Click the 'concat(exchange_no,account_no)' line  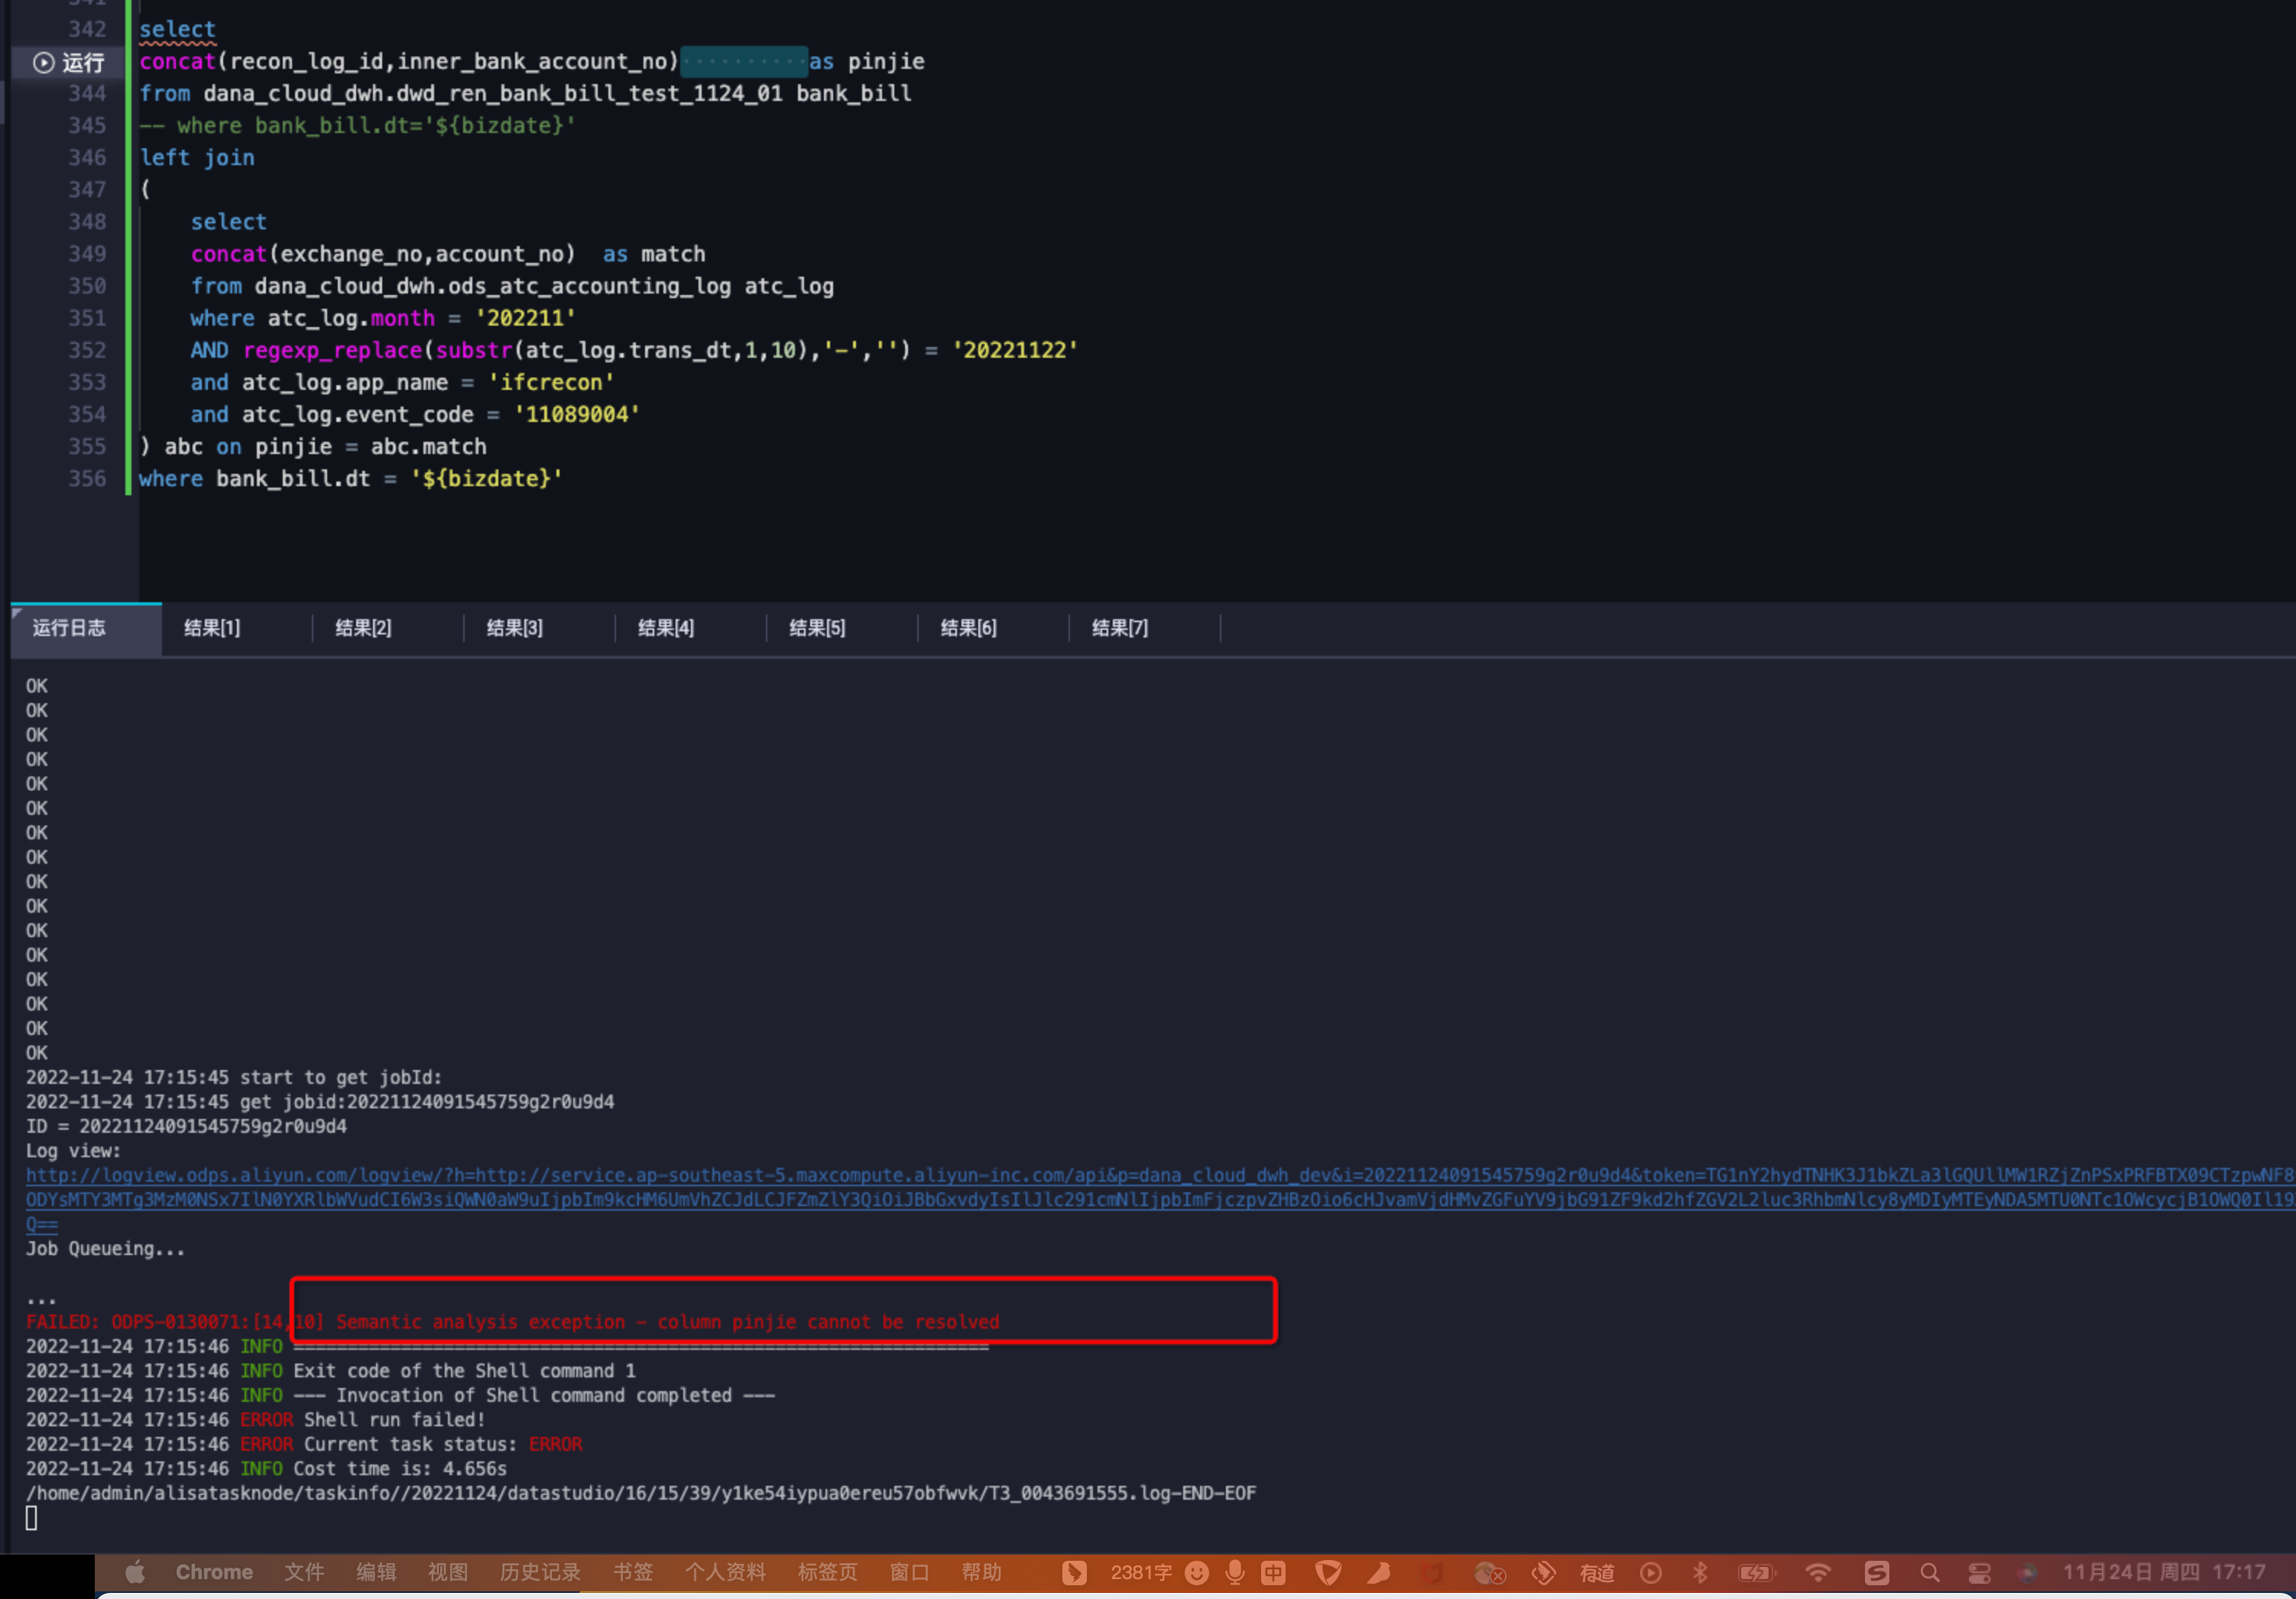point(448,253)
